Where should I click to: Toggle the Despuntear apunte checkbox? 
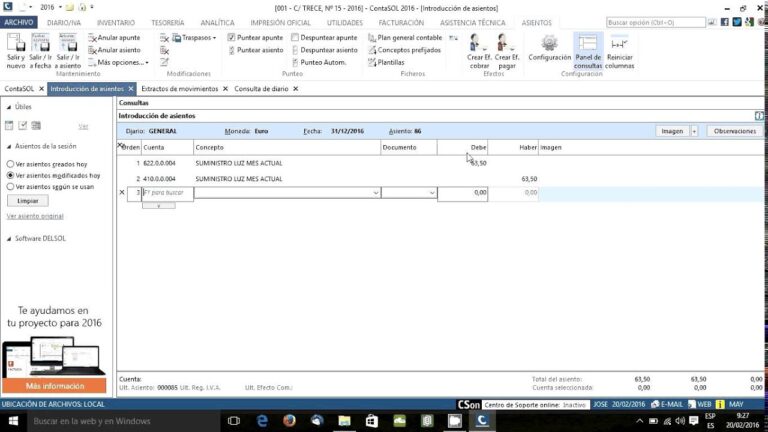coord(295,38)
